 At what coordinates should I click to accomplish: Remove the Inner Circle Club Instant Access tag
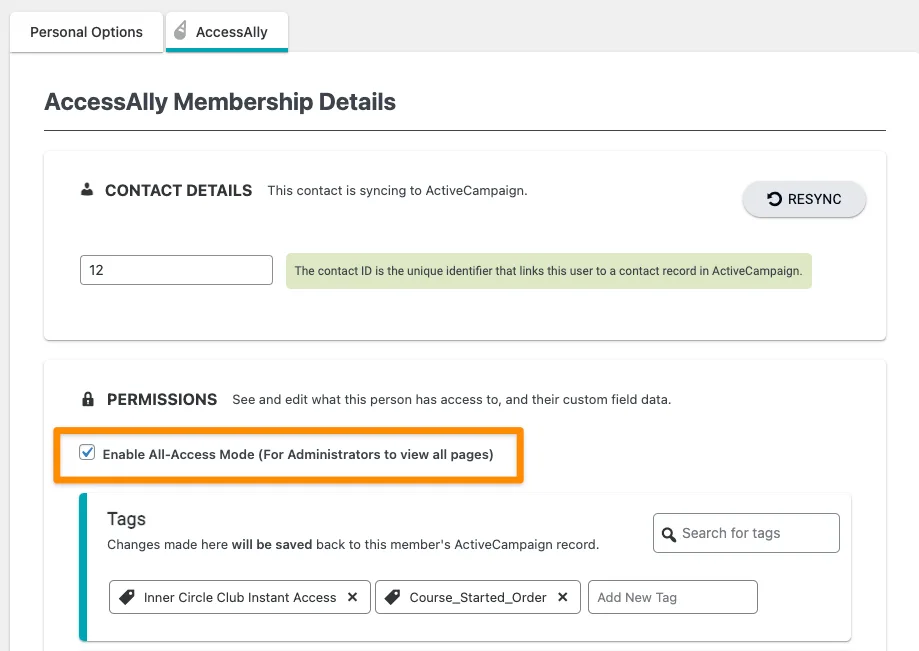point(352,597)
